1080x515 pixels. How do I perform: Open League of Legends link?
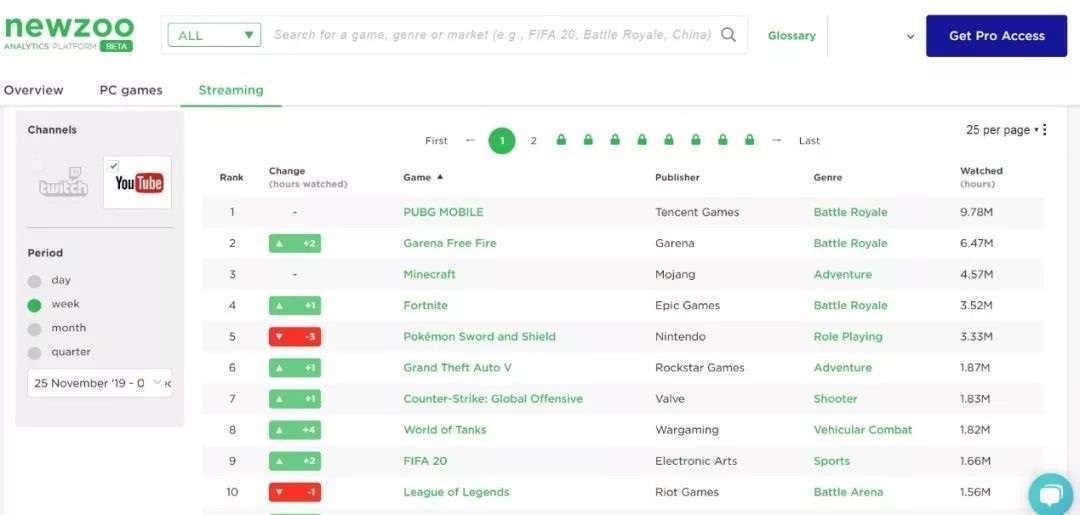(x=456, y=492)
